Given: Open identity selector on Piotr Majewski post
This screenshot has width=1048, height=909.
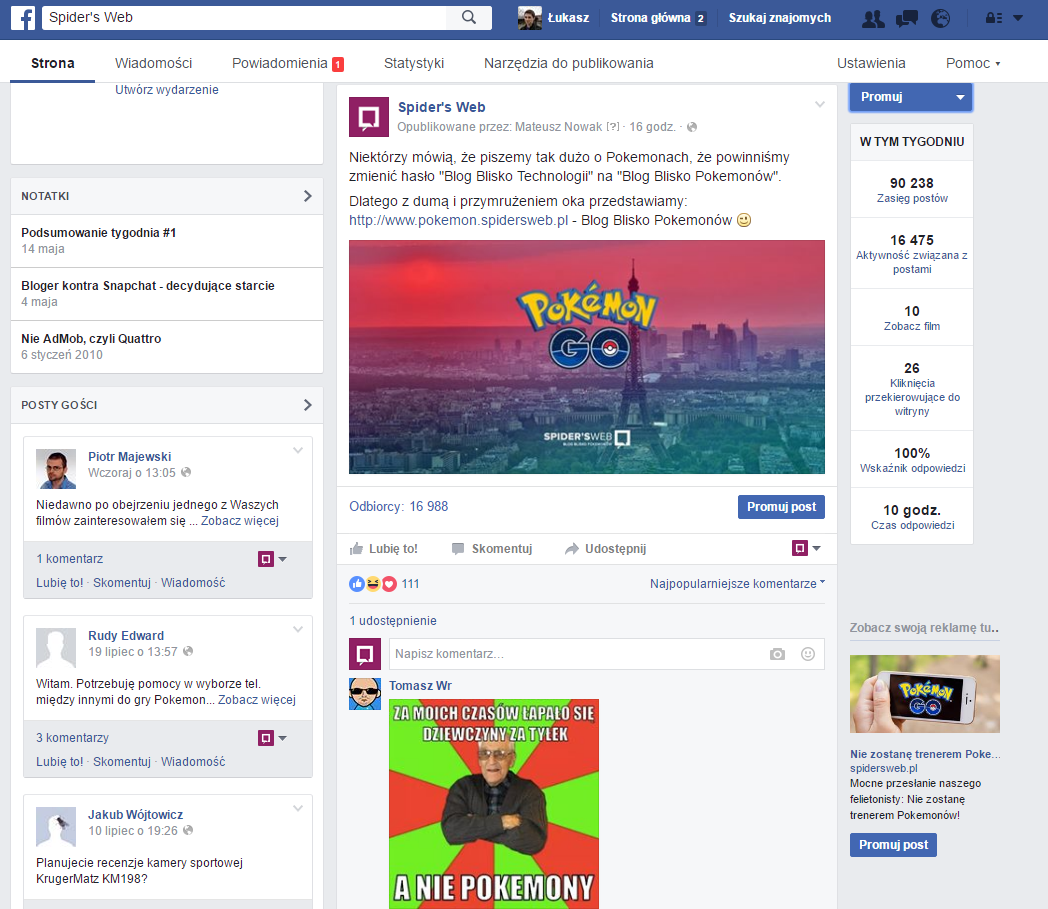Looking at the screenshot, I should (273, 559).
